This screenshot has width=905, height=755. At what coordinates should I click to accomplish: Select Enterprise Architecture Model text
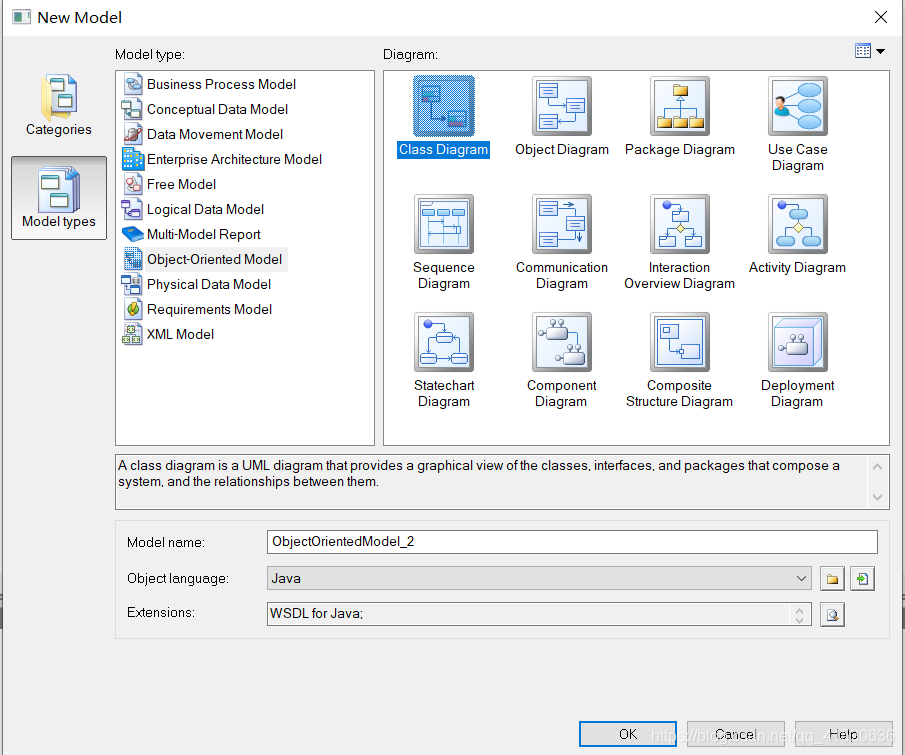click(x=234, y=159)
